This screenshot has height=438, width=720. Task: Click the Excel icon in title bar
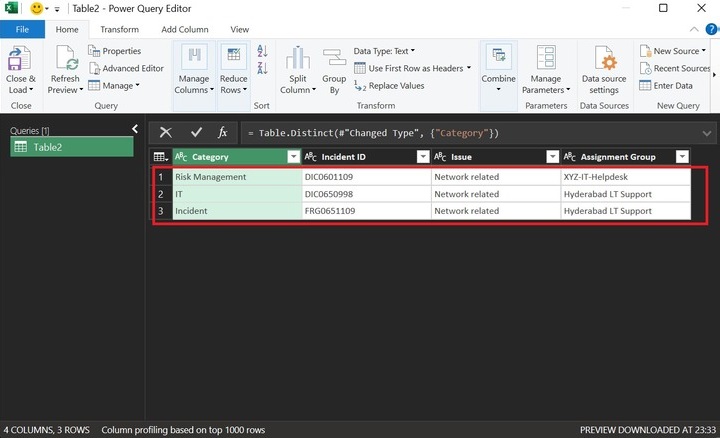tap(11, 8)
